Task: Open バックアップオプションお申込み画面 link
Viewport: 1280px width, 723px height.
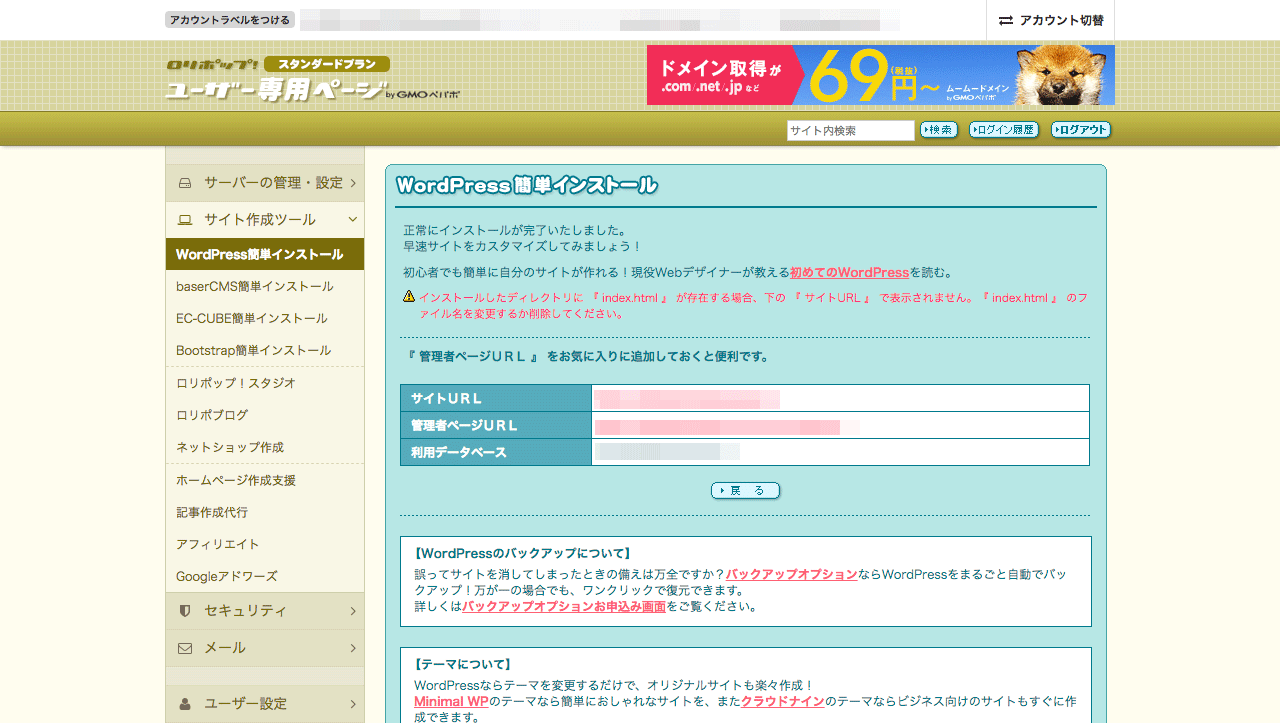Action: coord(564,606)
